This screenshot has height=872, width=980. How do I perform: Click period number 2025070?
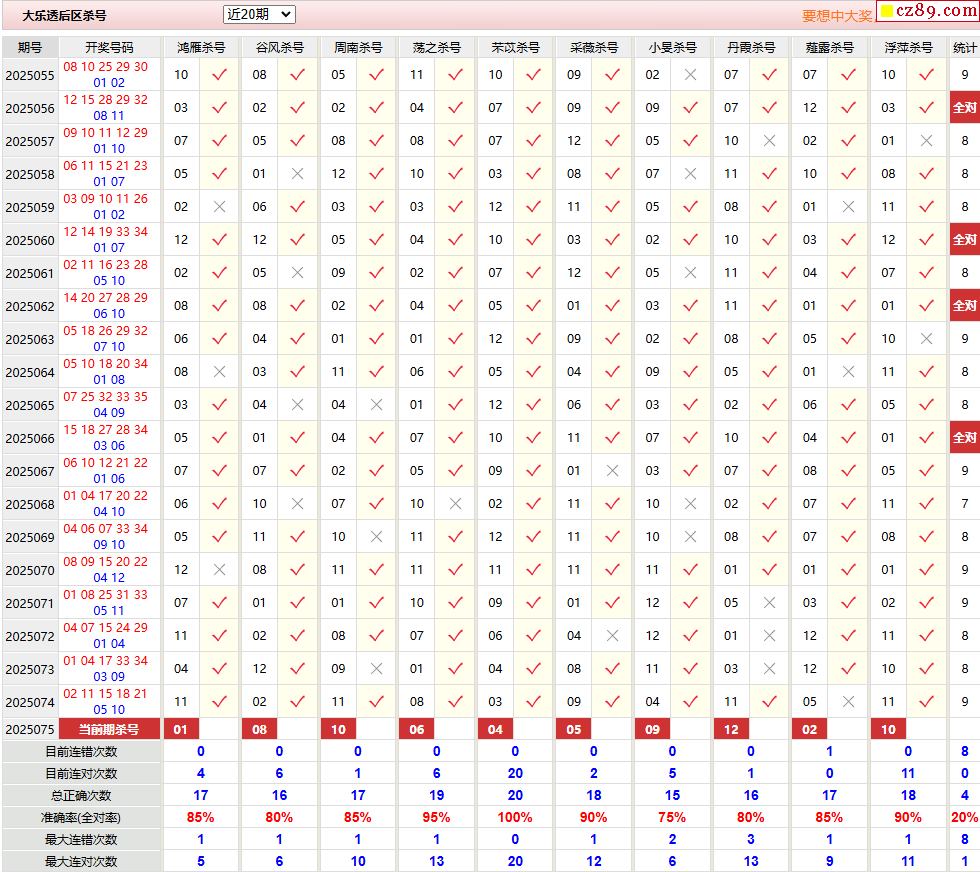(x=30, y=571)
